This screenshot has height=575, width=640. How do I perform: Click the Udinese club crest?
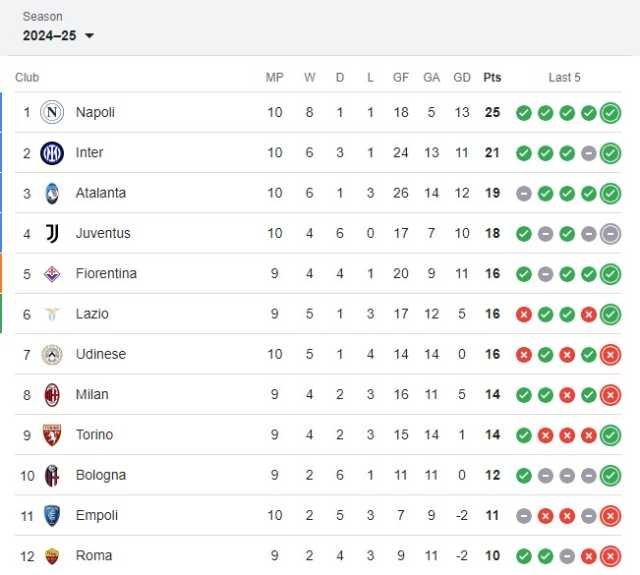point(52,354)
